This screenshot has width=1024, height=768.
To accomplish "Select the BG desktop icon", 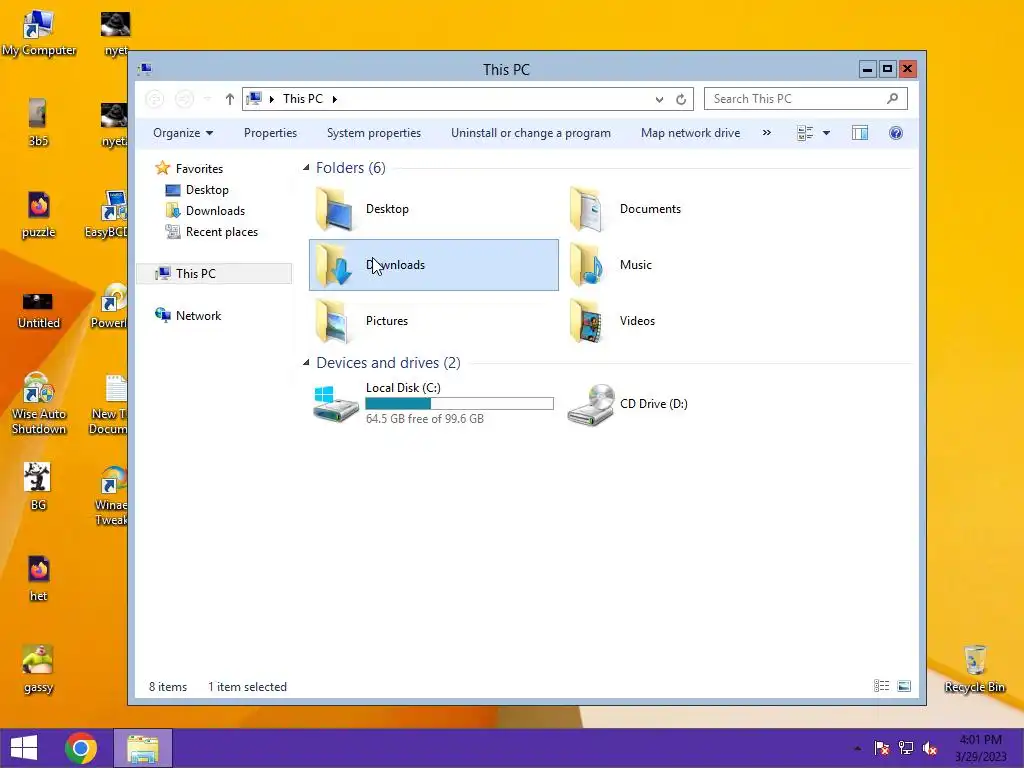I will point(37,487).
